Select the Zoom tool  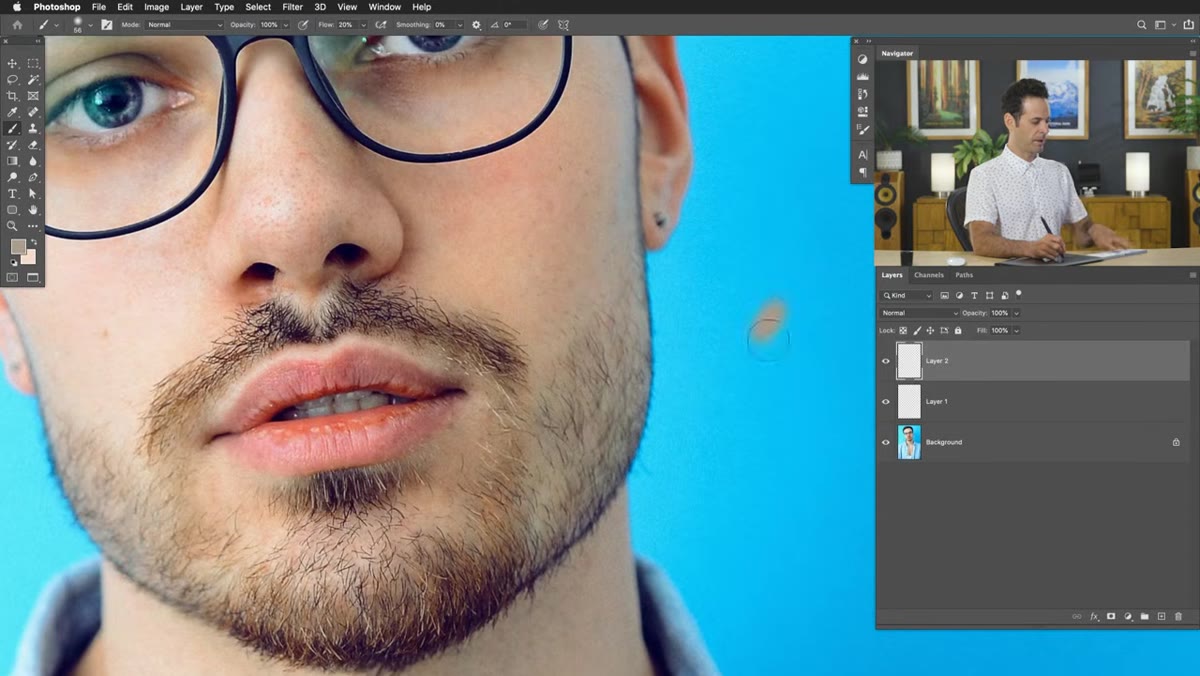pyautogui.click(x=13, y=226)
